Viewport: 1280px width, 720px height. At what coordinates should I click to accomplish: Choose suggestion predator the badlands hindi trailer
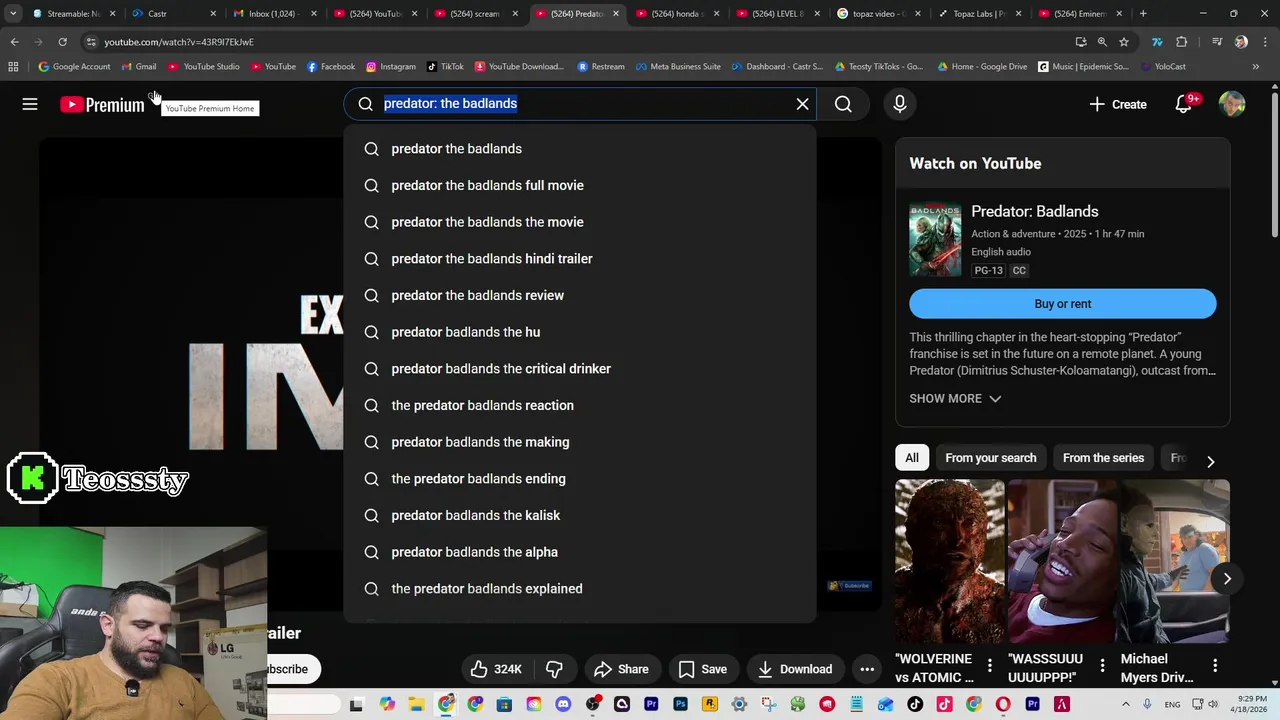580,259
